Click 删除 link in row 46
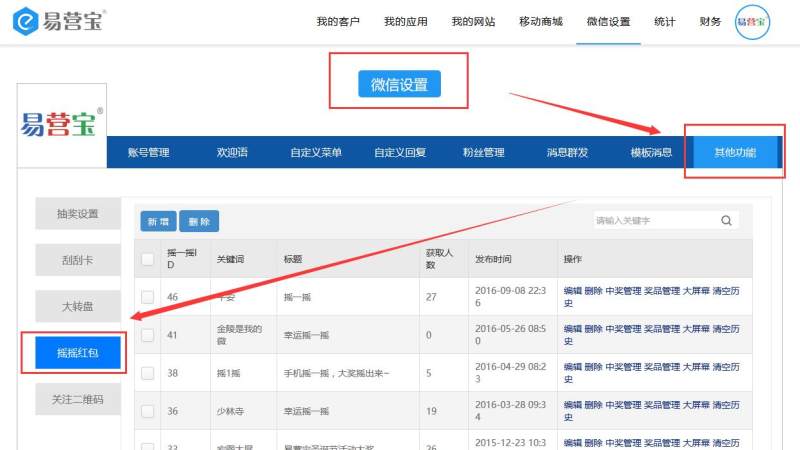The image size is (800, 450). 593,291
